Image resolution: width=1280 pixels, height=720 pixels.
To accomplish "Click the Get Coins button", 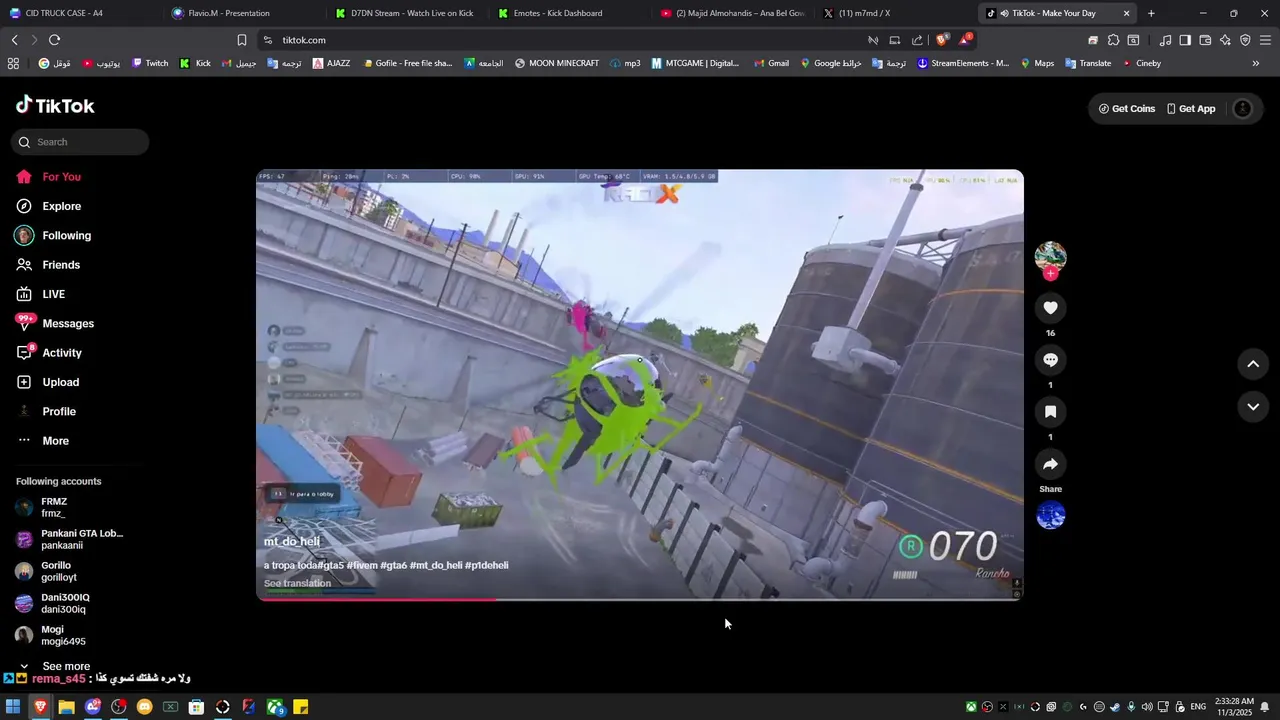I will [1127, 109].
